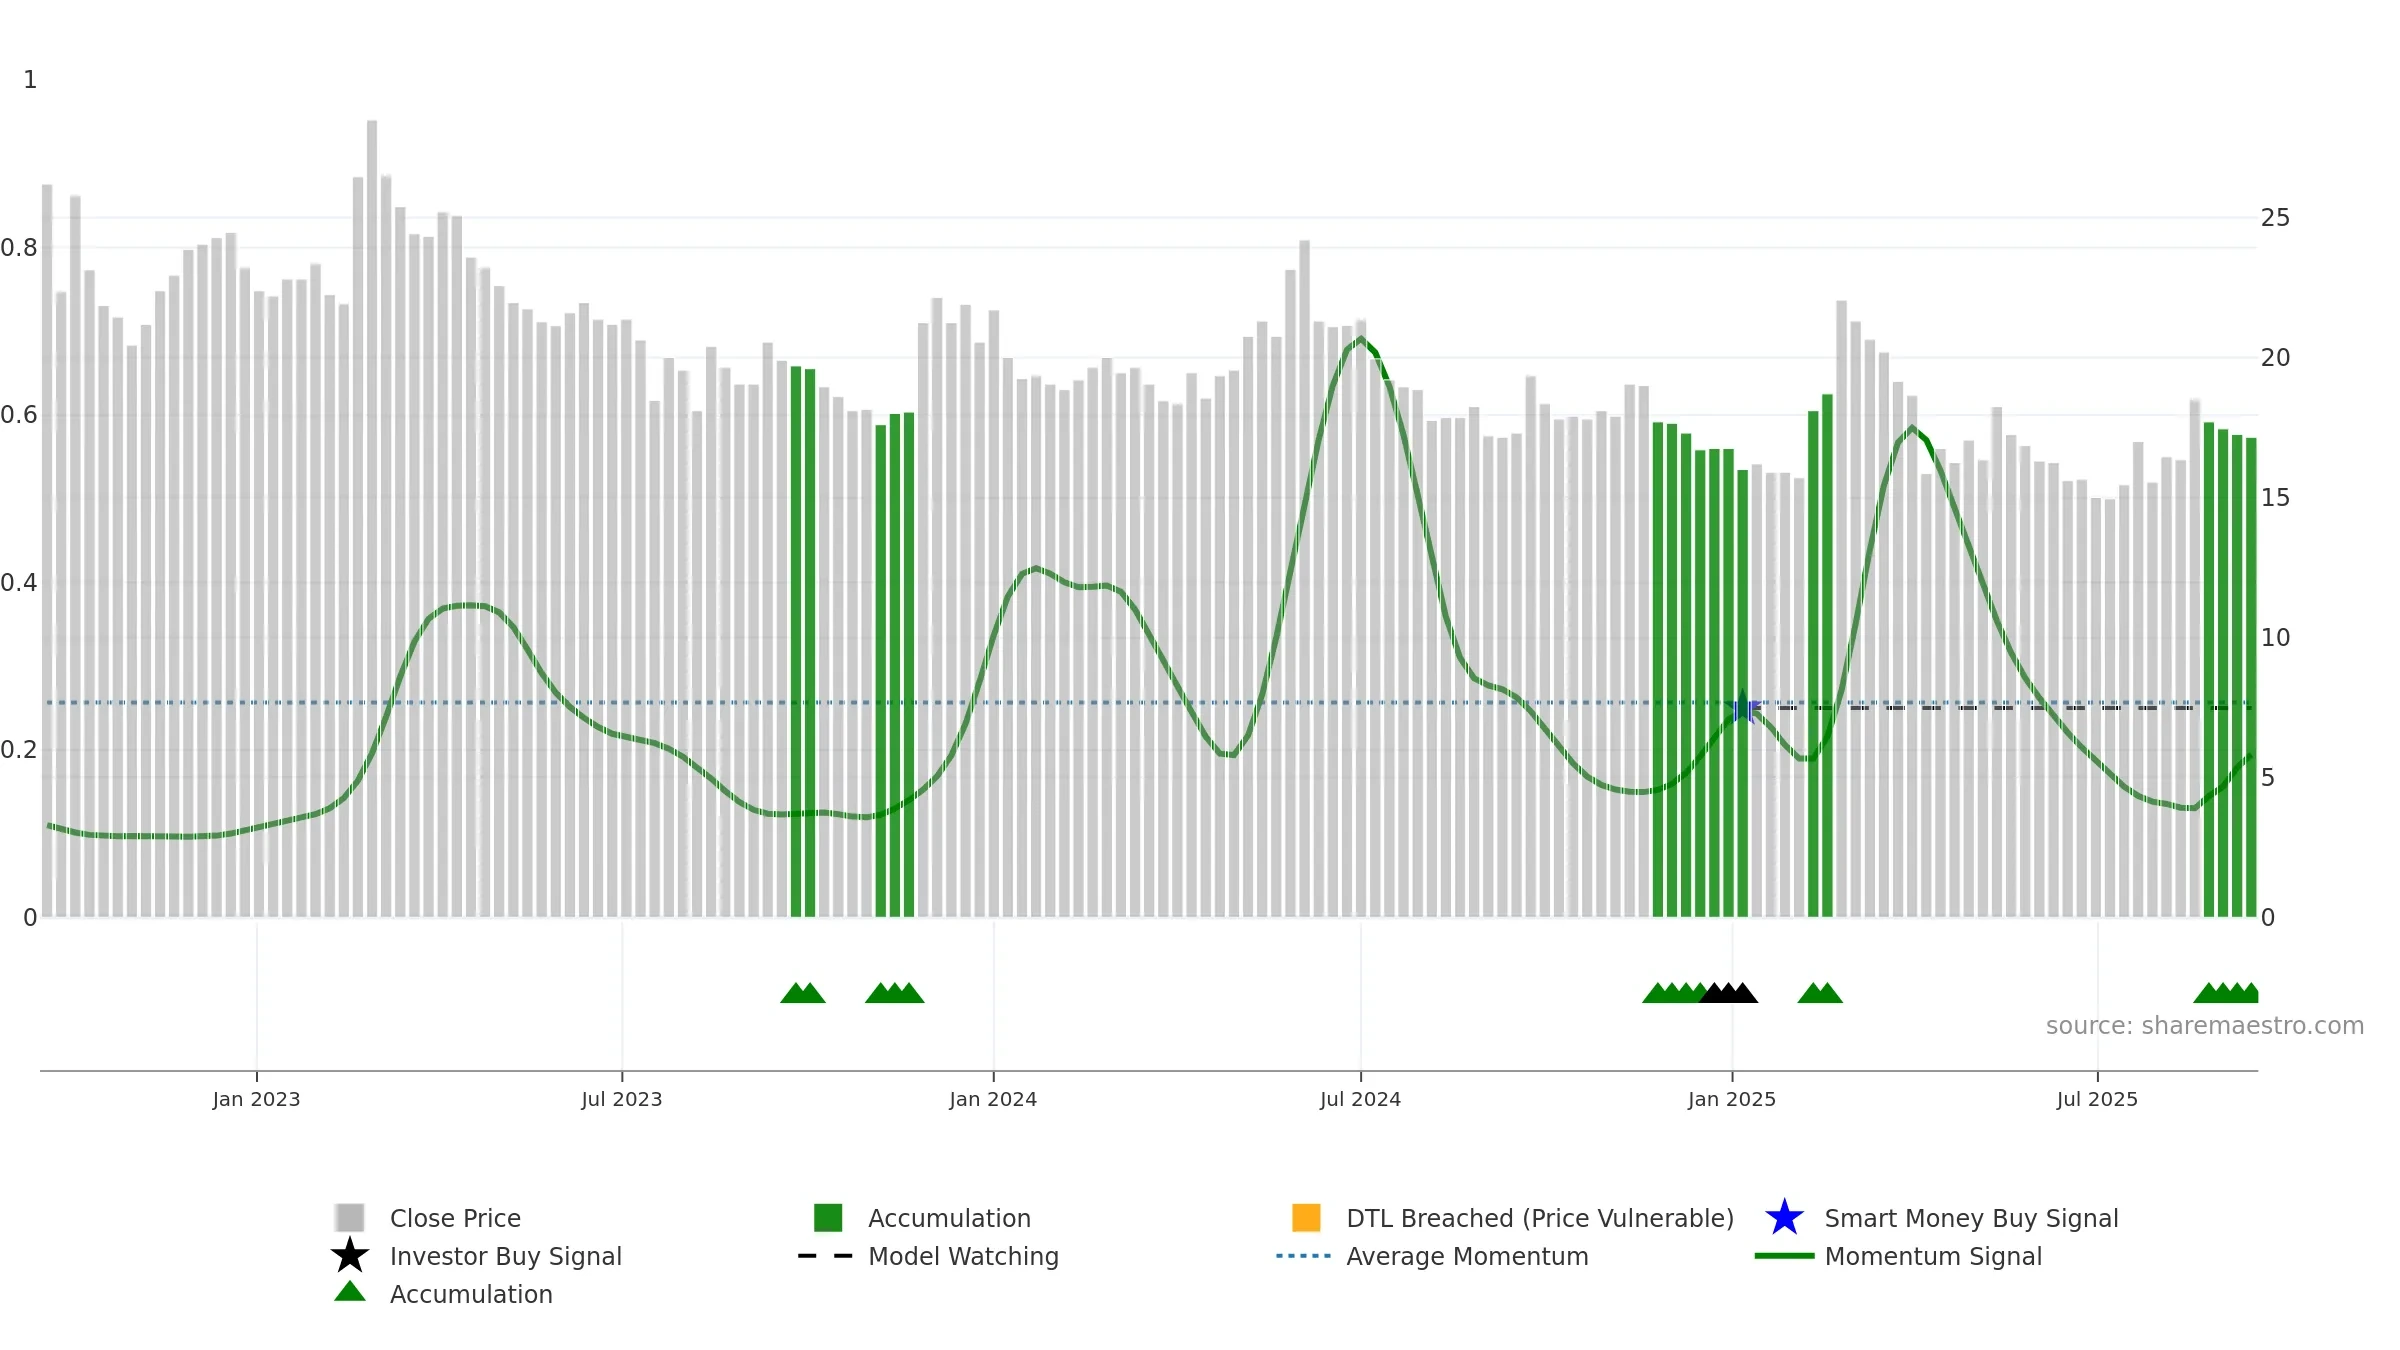Viewport: 2400px width, 1350px height.
Task: Click the black Investor Buy Signal star legend icon
Action: tap(350, 1255)
